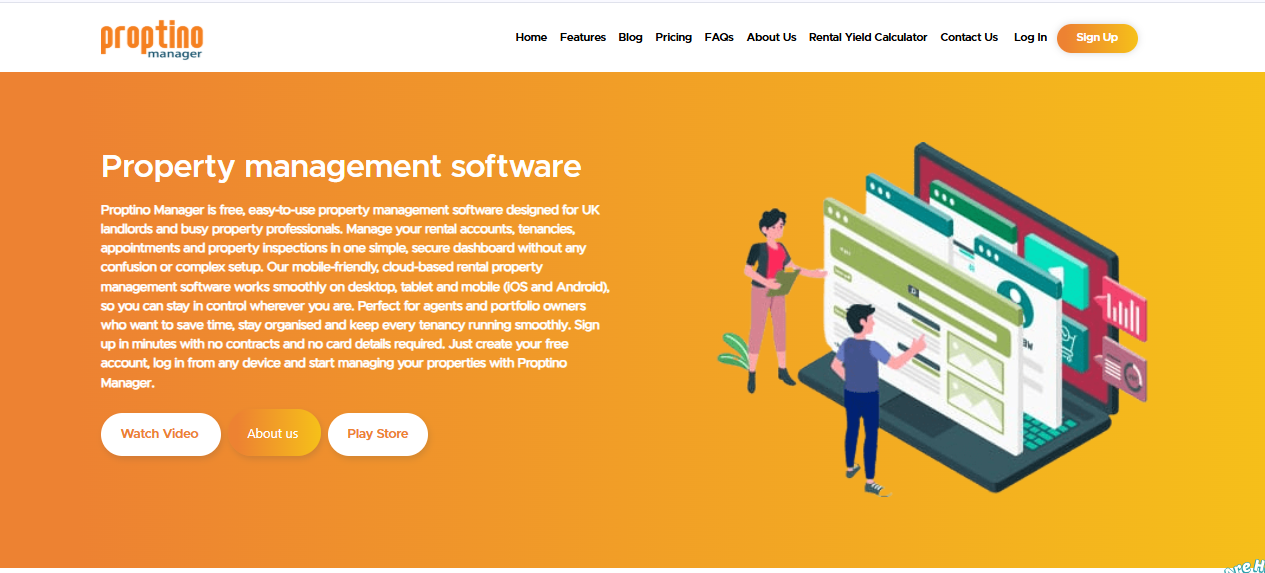Viewport: 1265px width, 573px height.
Task: Click the donut chart icon beside the laptop
Action: [x=1127, y=372]
